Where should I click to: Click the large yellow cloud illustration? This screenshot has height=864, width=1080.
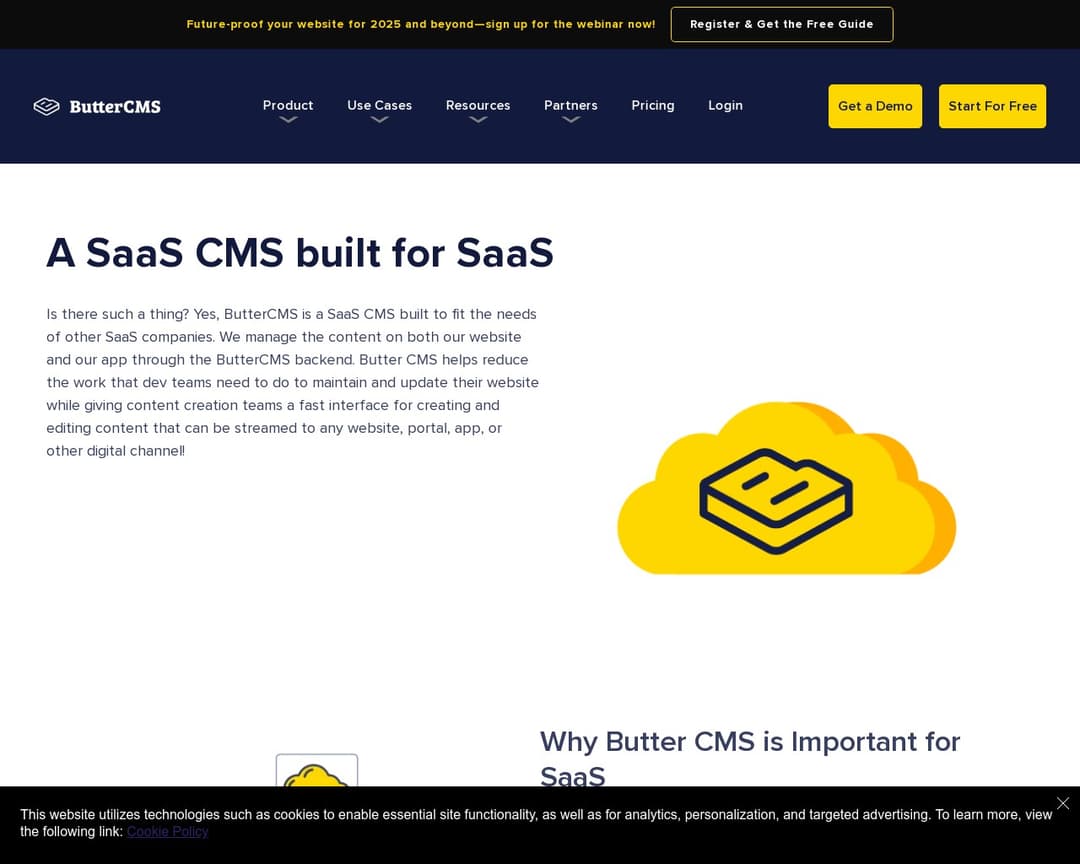click(x=786, y=492)
